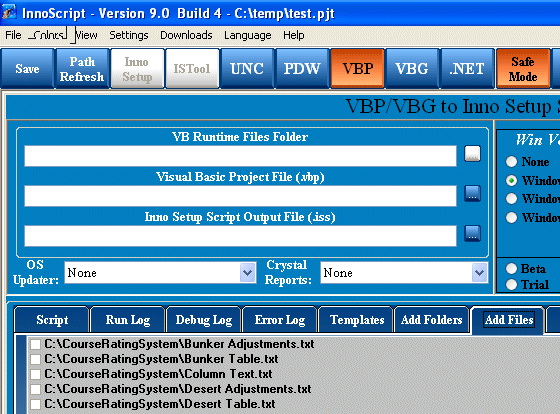Open the Crystal Reports dropdown arrow
Image resolution: width=560 pixels, height=414 pixels.
click(x=479, y=273)
